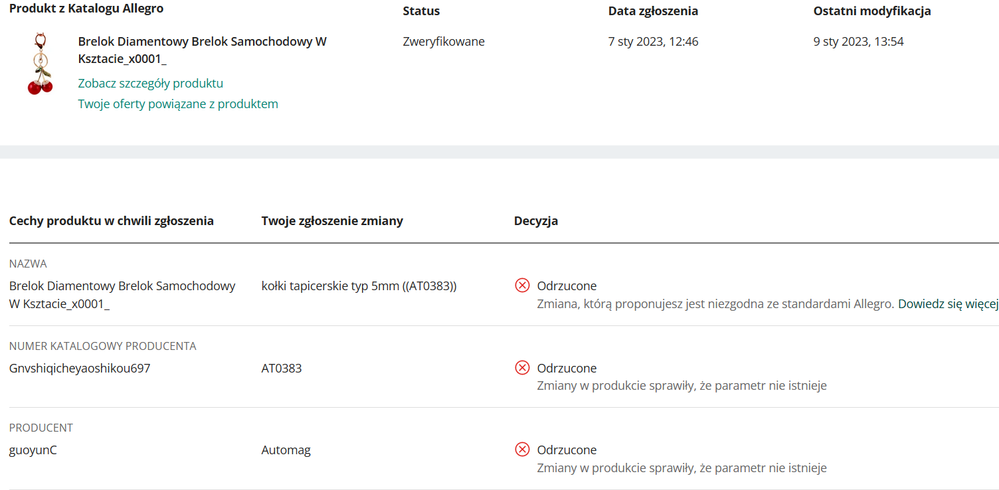
Task: Click rejected icon for Numer katalogowy producenta
Action: (x=522, y=368)
